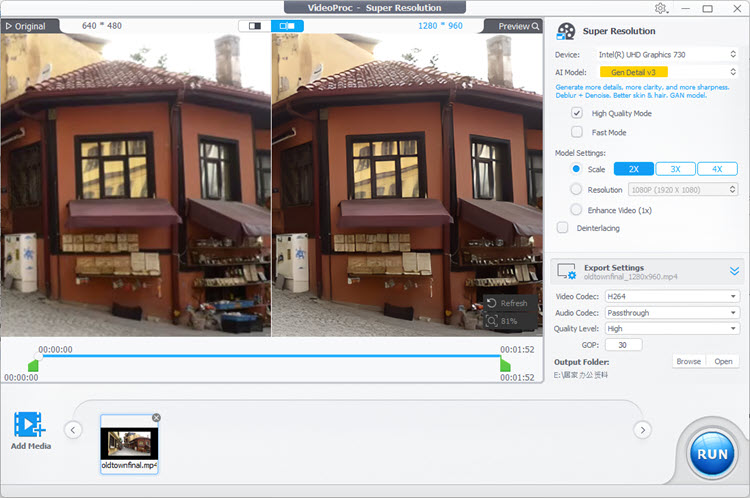750x499 pixels.
Task: Remove oldtownfinal.mp4 clip with X icon
Action: tap(156, 418)
